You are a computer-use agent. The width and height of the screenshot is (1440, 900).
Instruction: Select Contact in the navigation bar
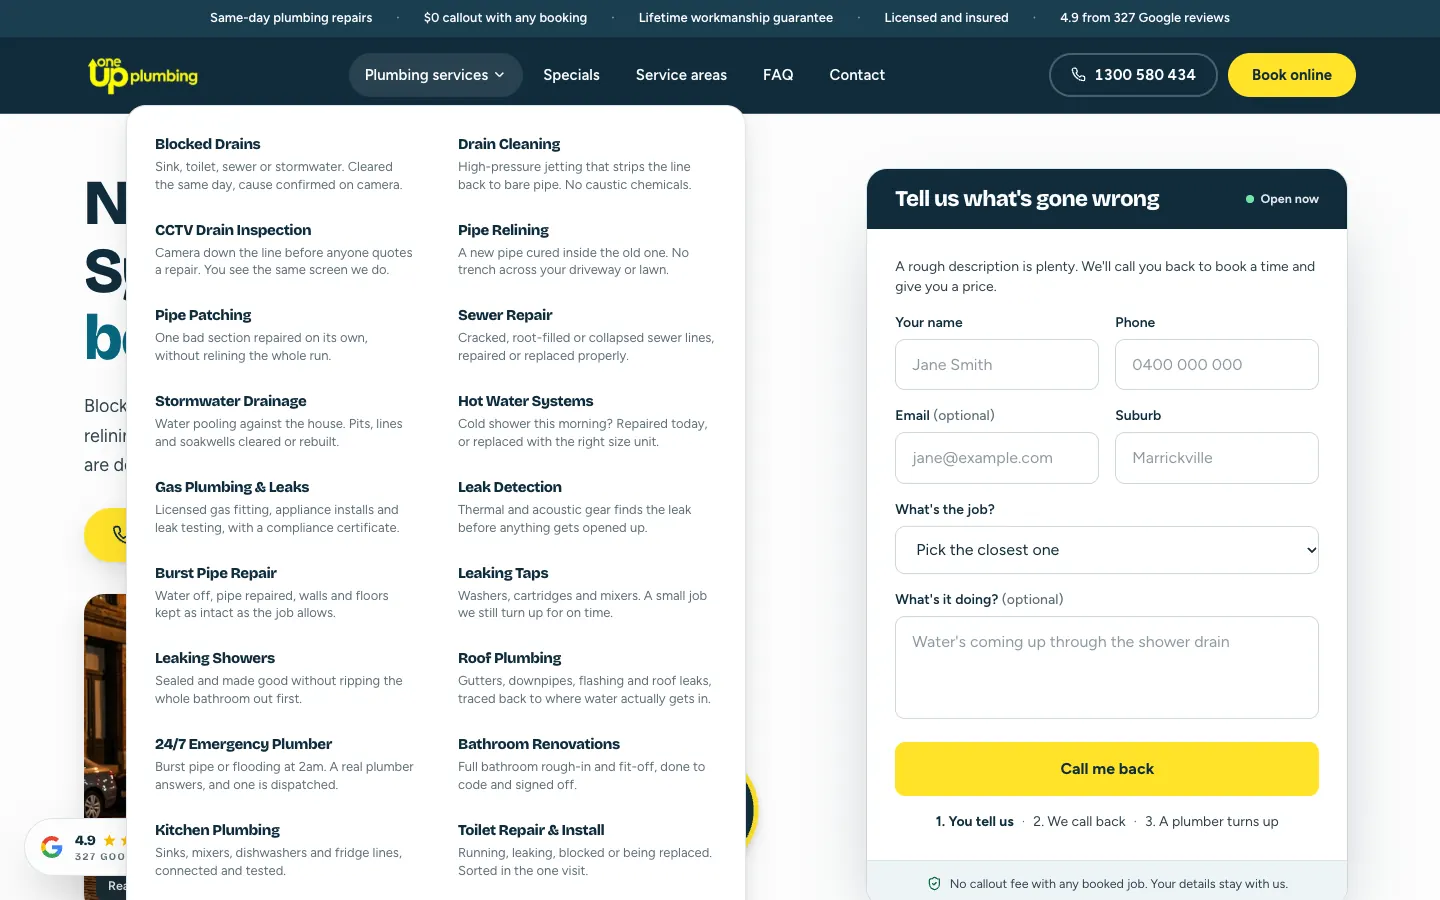coord(857,75)
